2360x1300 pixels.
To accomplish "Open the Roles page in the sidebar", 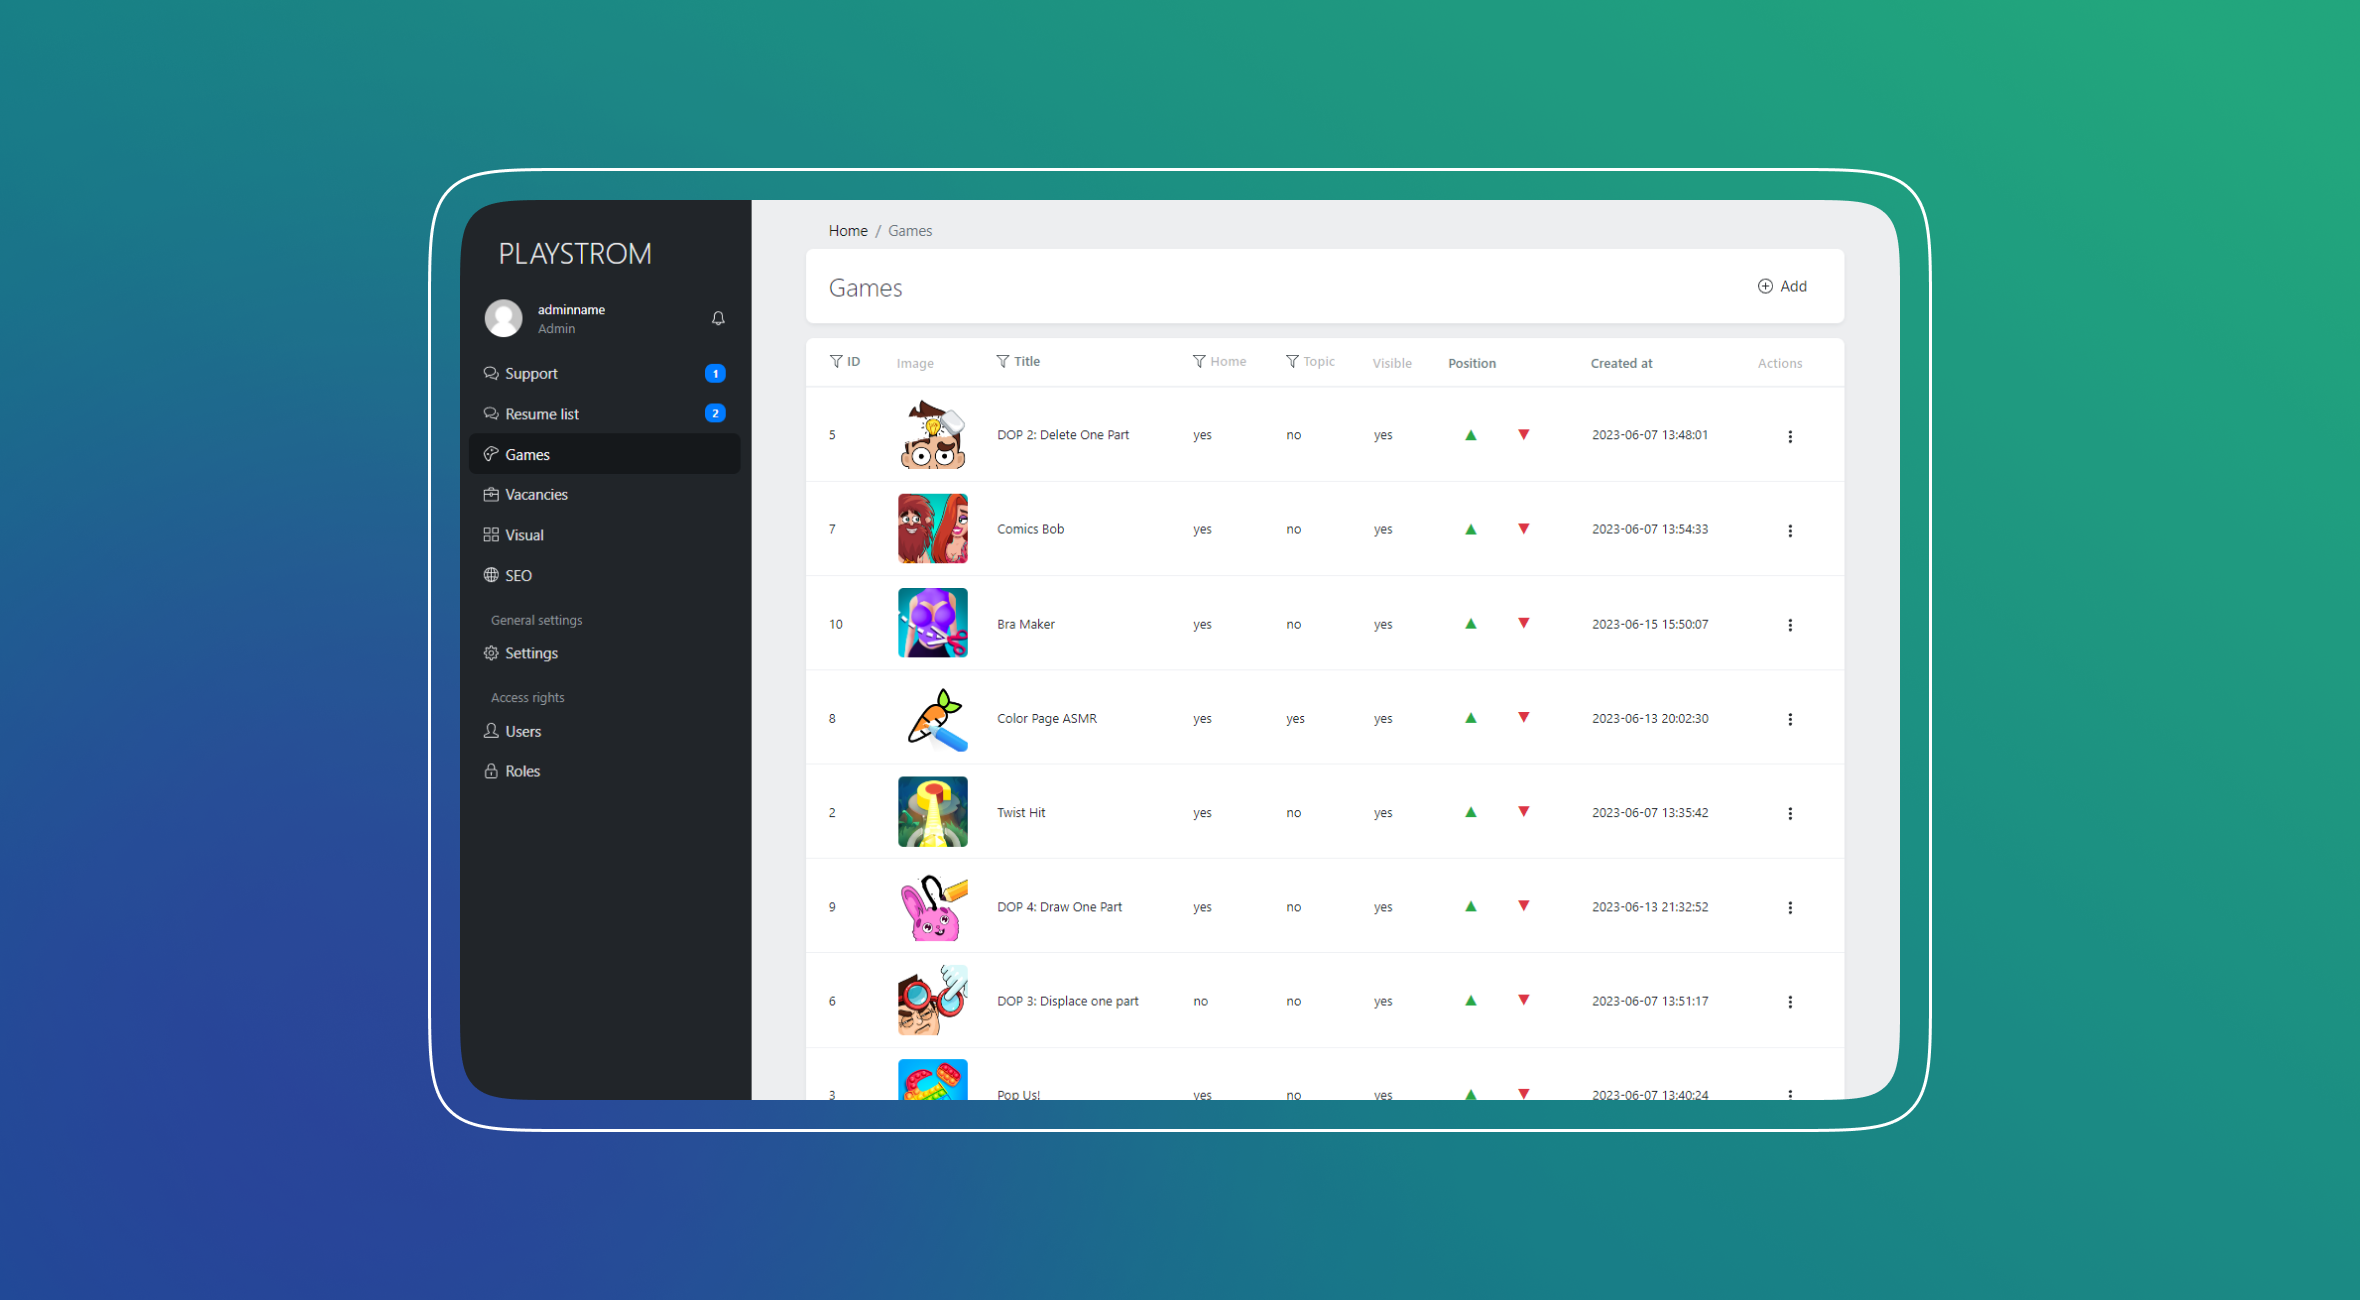I will [522, 771].
